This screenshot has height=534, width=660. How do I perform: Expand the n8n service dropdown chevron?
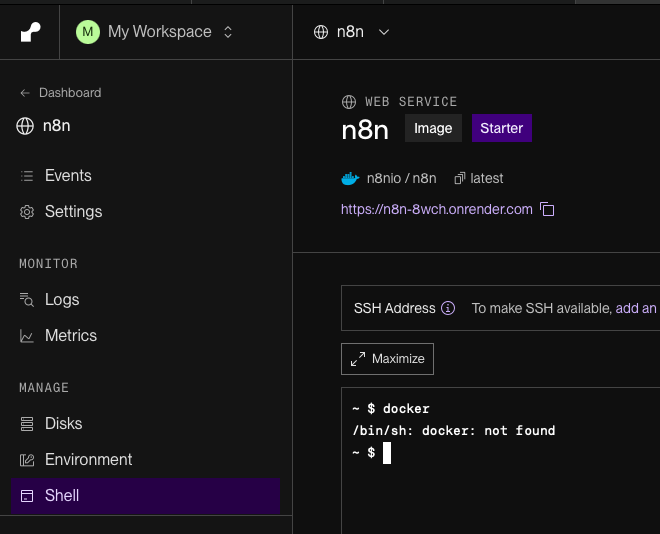tap(383, 32)
